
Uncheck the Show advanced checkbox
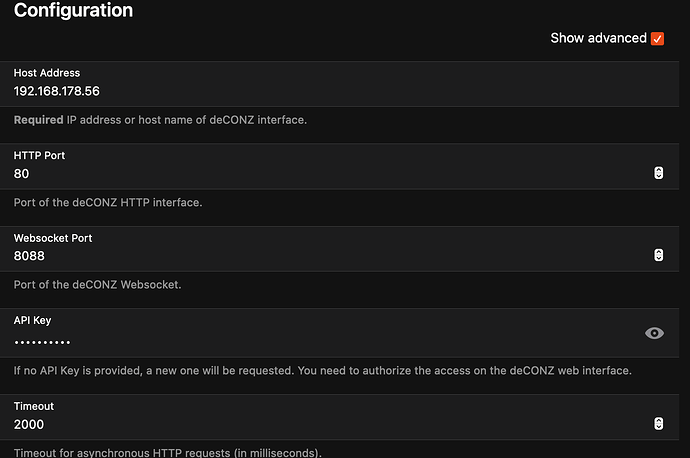click(x=657, y=39)
